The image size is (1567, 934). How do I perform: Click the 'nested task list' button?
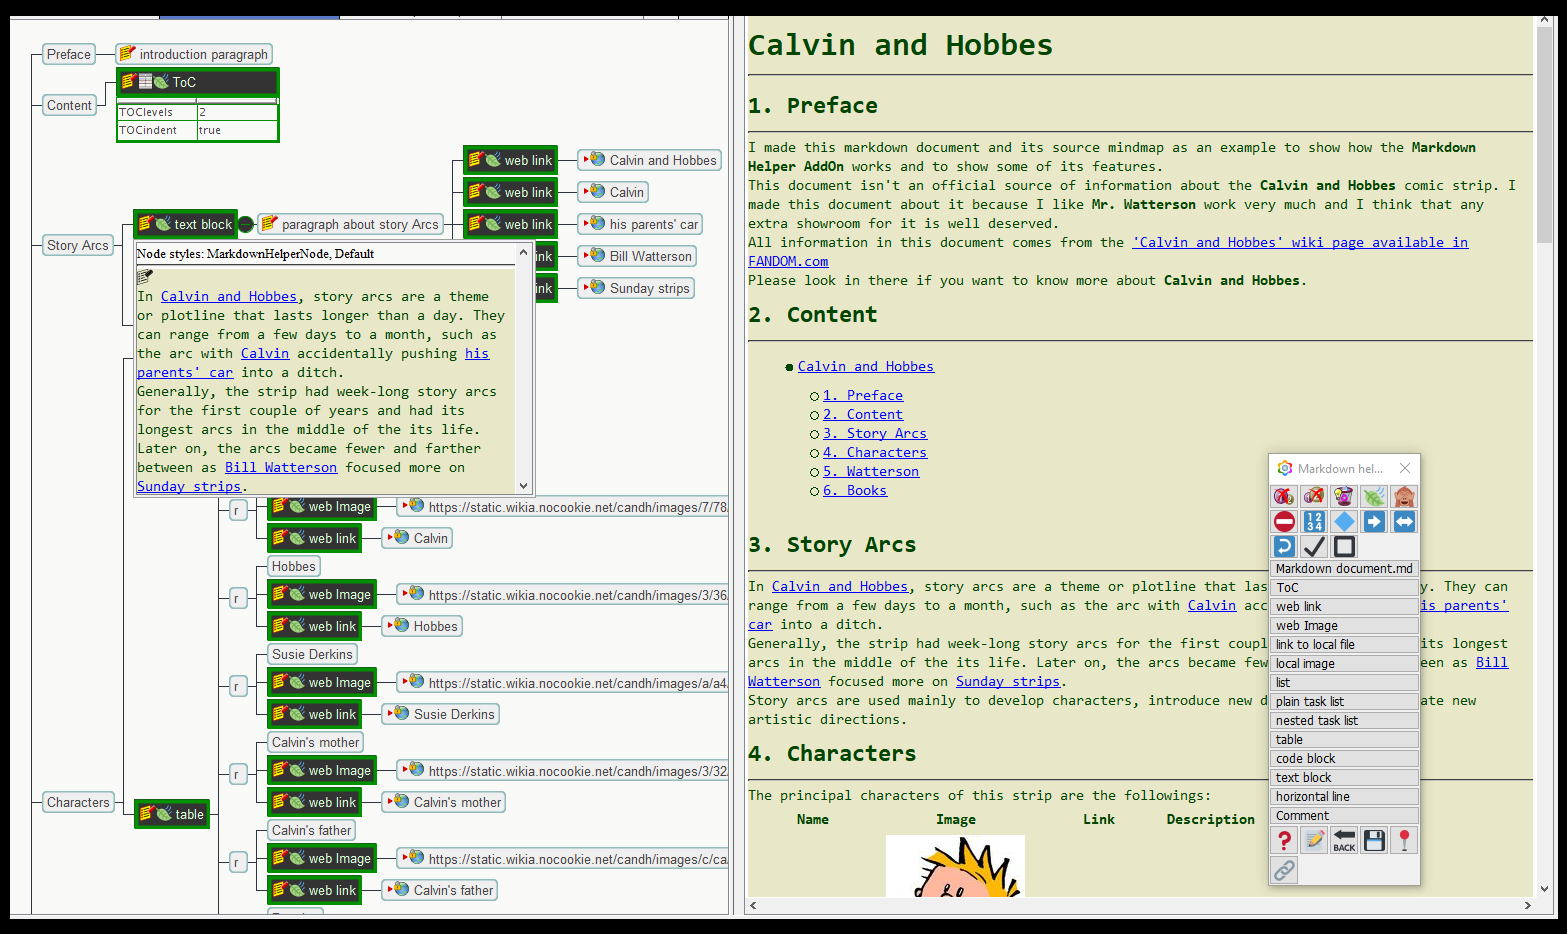pos(1344,721)
